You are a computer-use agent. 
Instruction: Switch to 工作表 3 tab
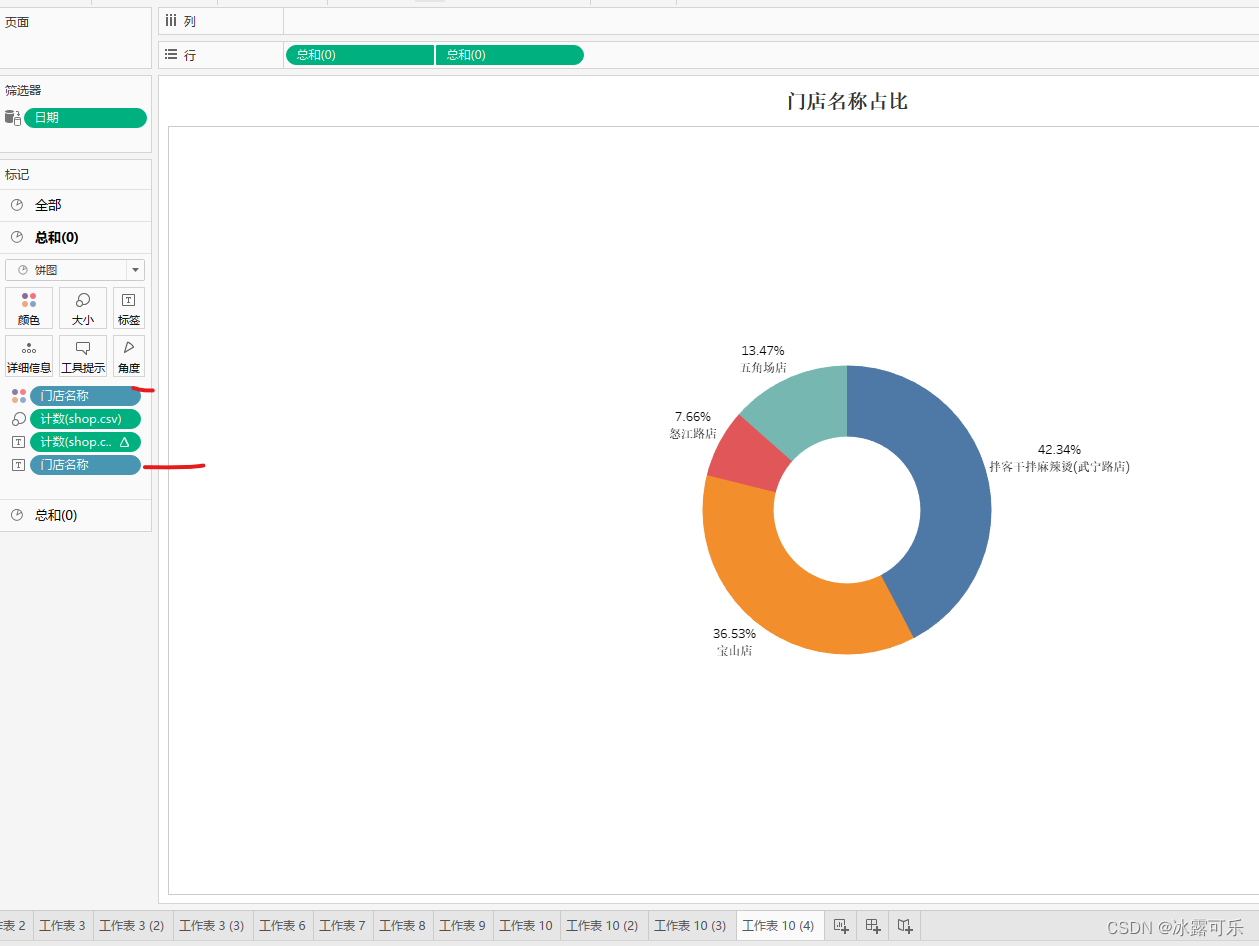coord(63,926)
